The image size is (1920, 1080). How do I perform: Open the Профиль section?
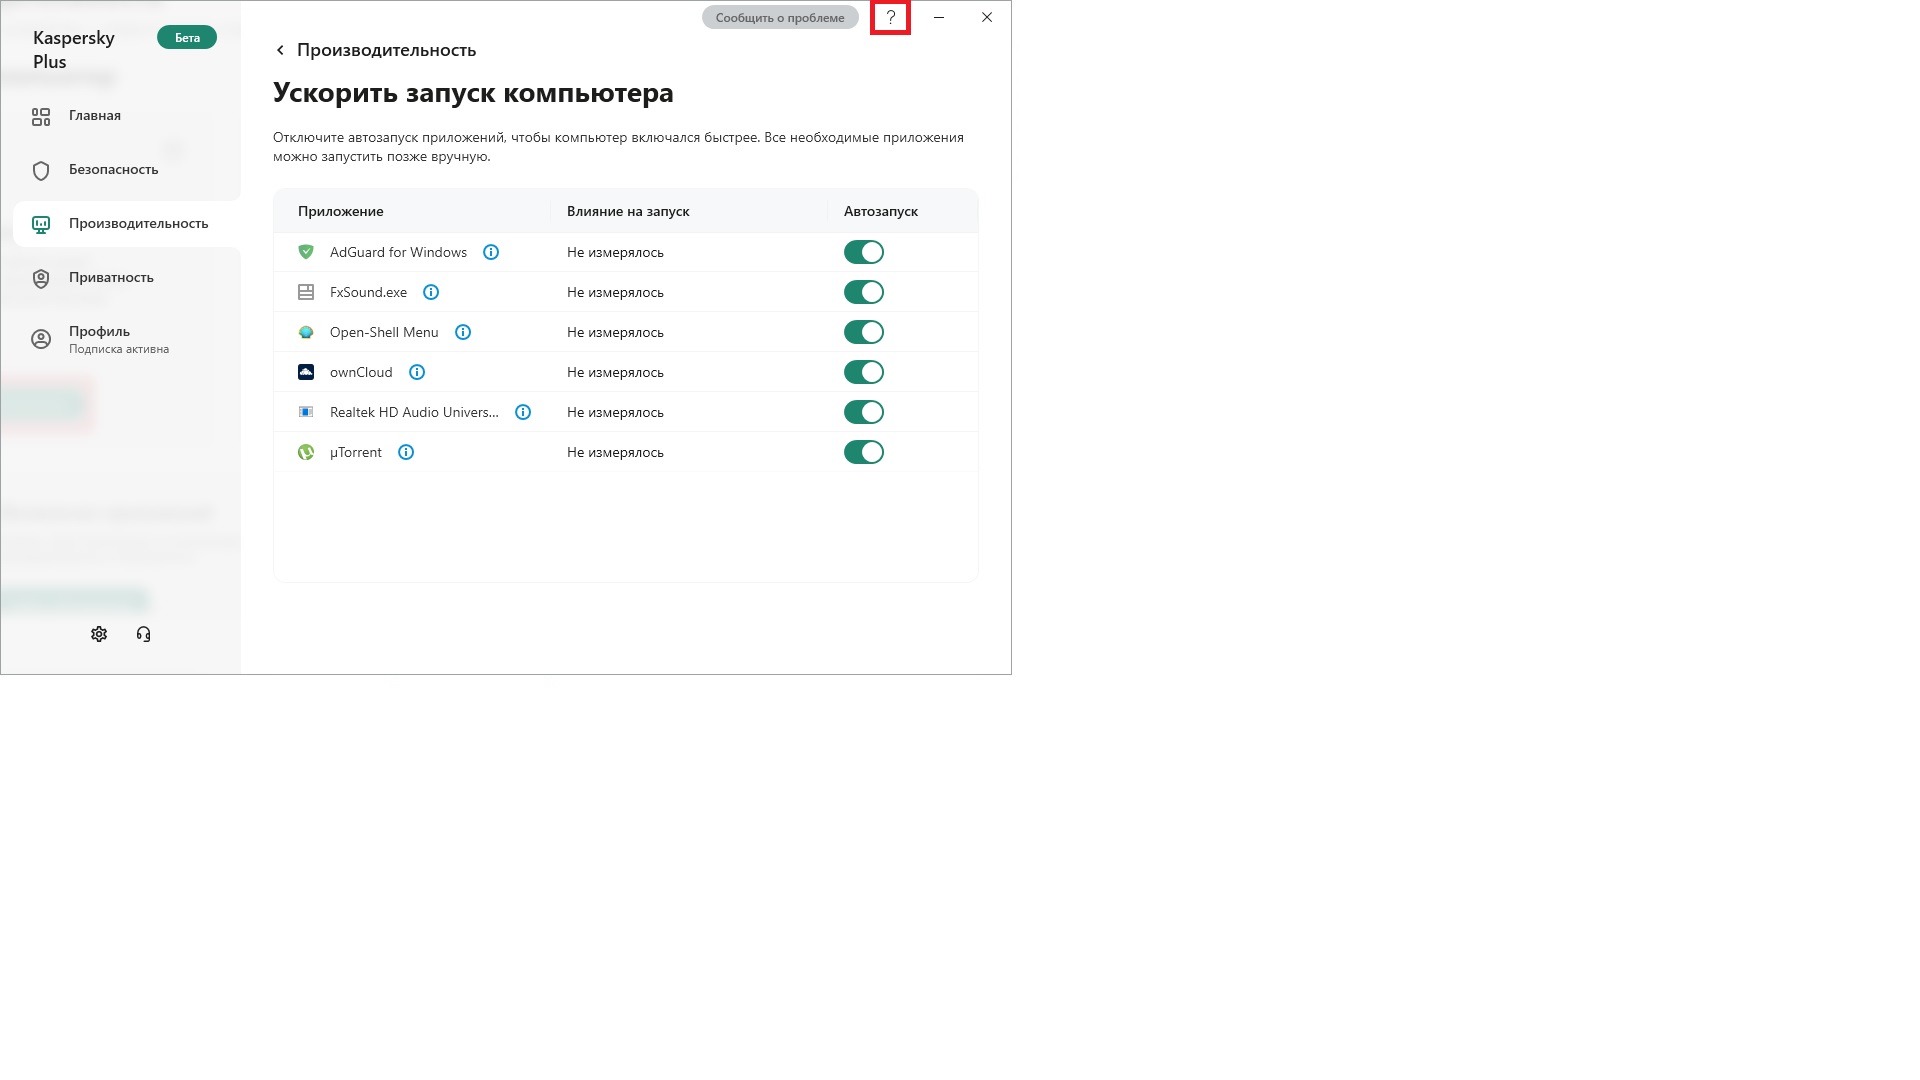tap(126, 339)
